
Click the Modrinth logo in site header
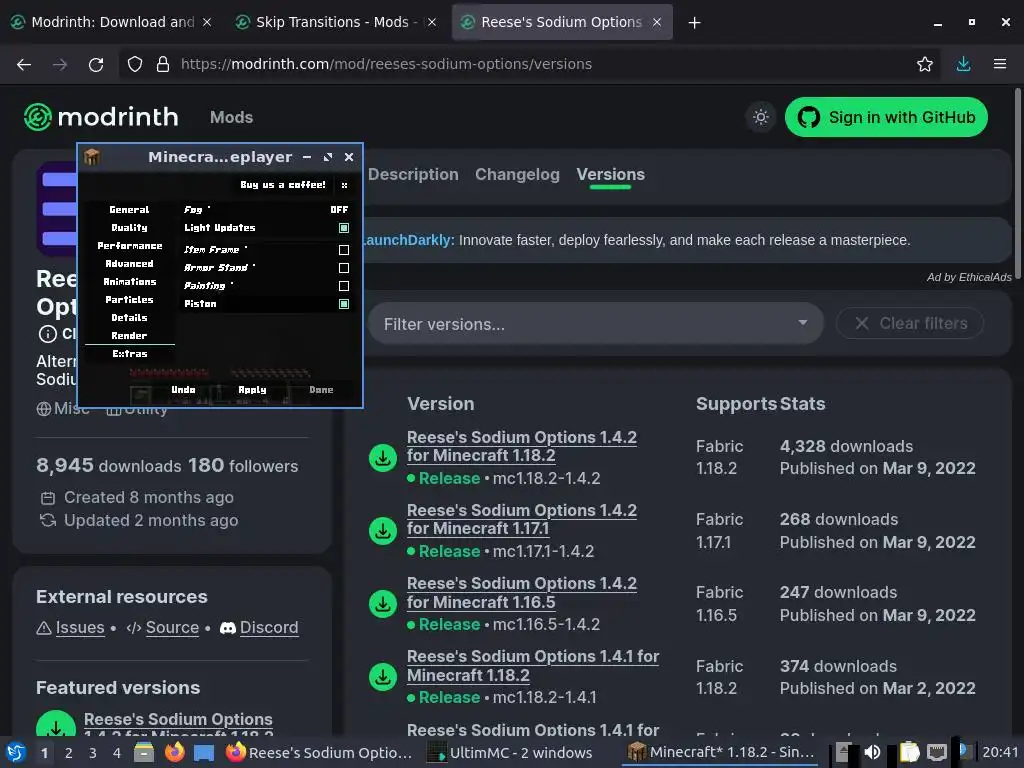tap(101, 117)
